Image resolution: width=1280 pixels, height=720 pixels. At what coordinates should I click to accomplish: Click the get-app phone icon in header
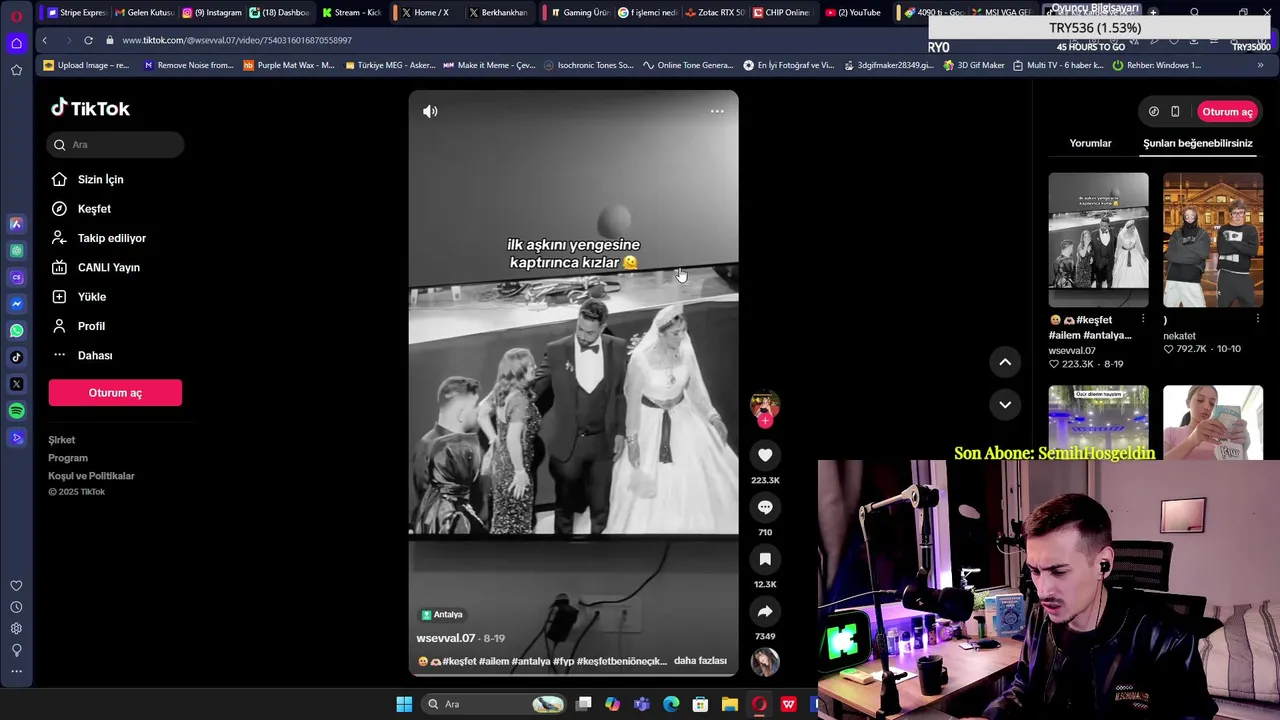tap(1175, 112)
